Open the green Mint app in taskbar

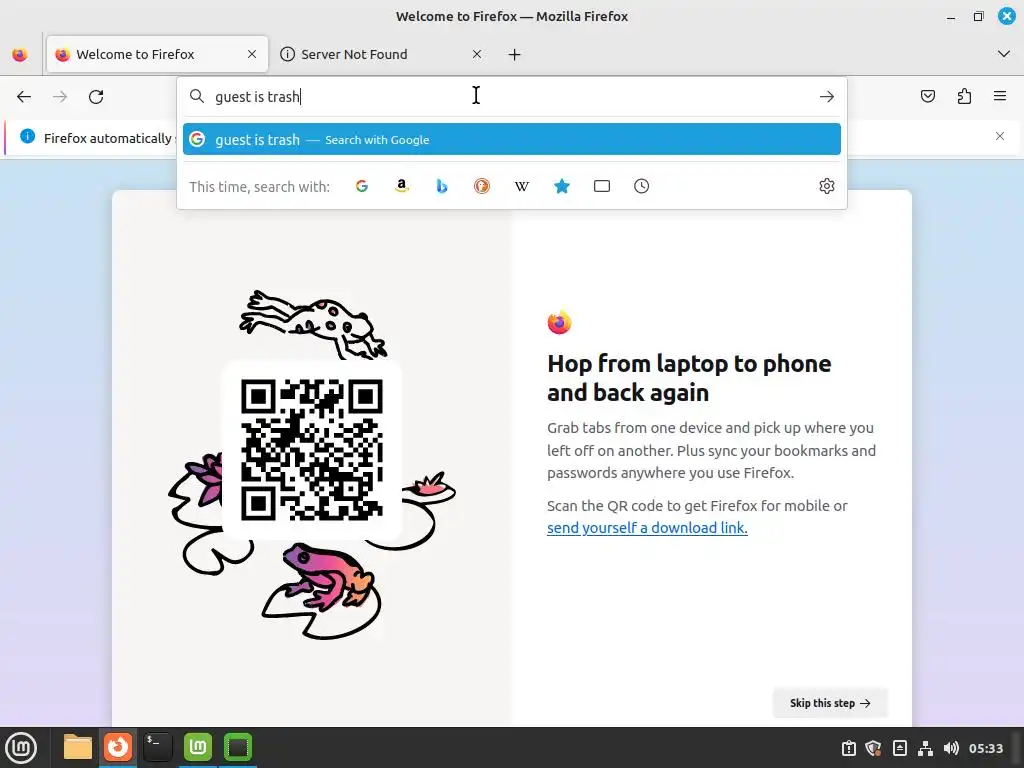coord(198,747)
